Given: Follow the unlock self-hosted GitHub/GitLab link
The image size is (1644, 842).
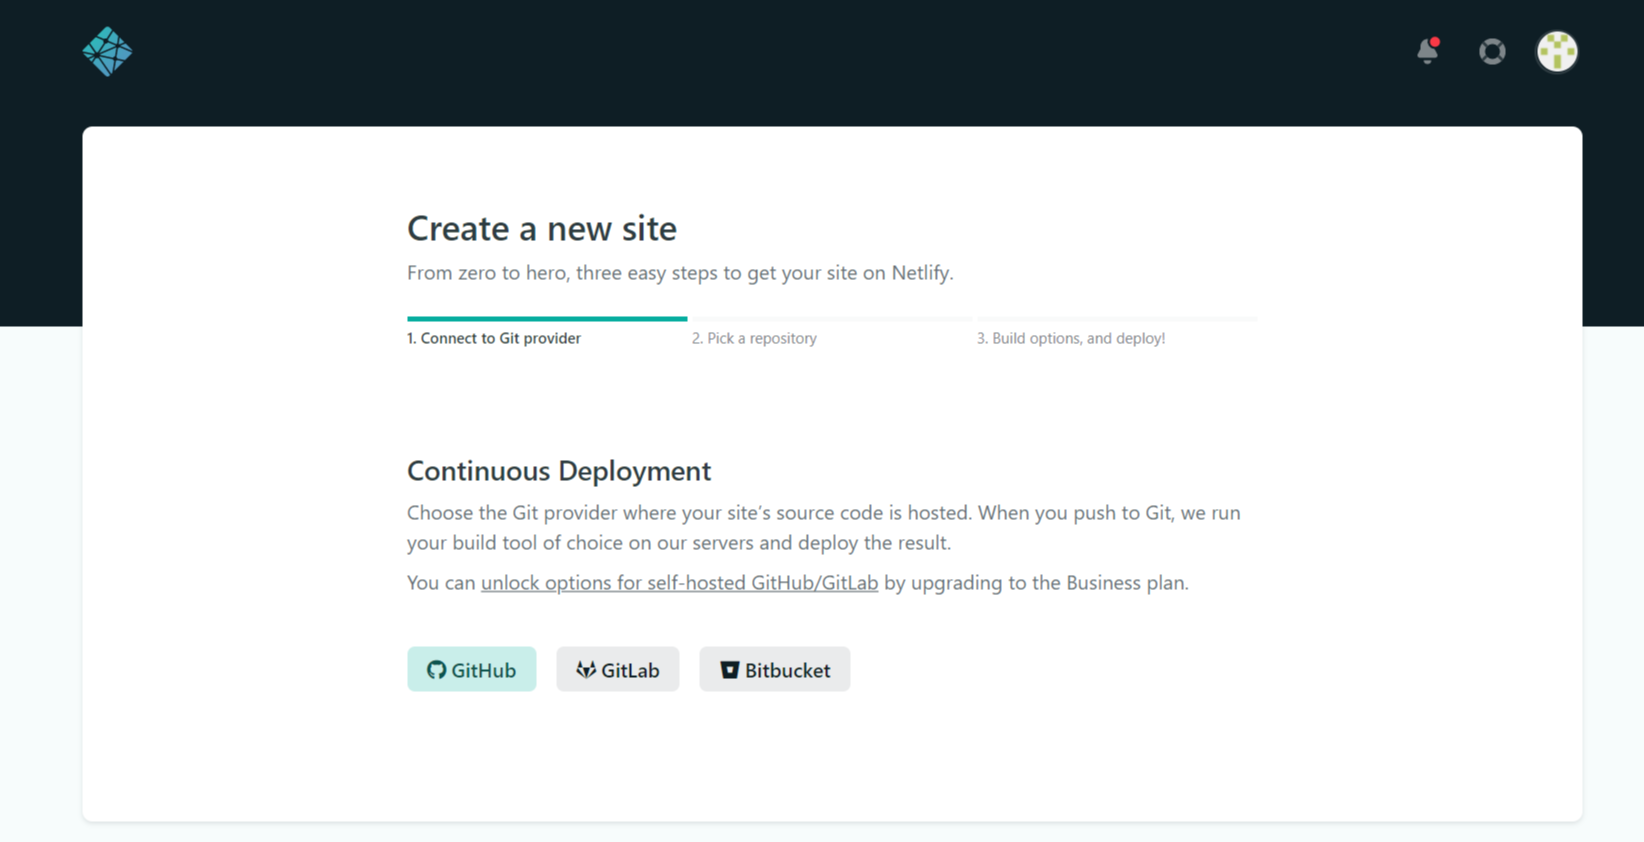Looking at the screenshot, I should point(679,583).
